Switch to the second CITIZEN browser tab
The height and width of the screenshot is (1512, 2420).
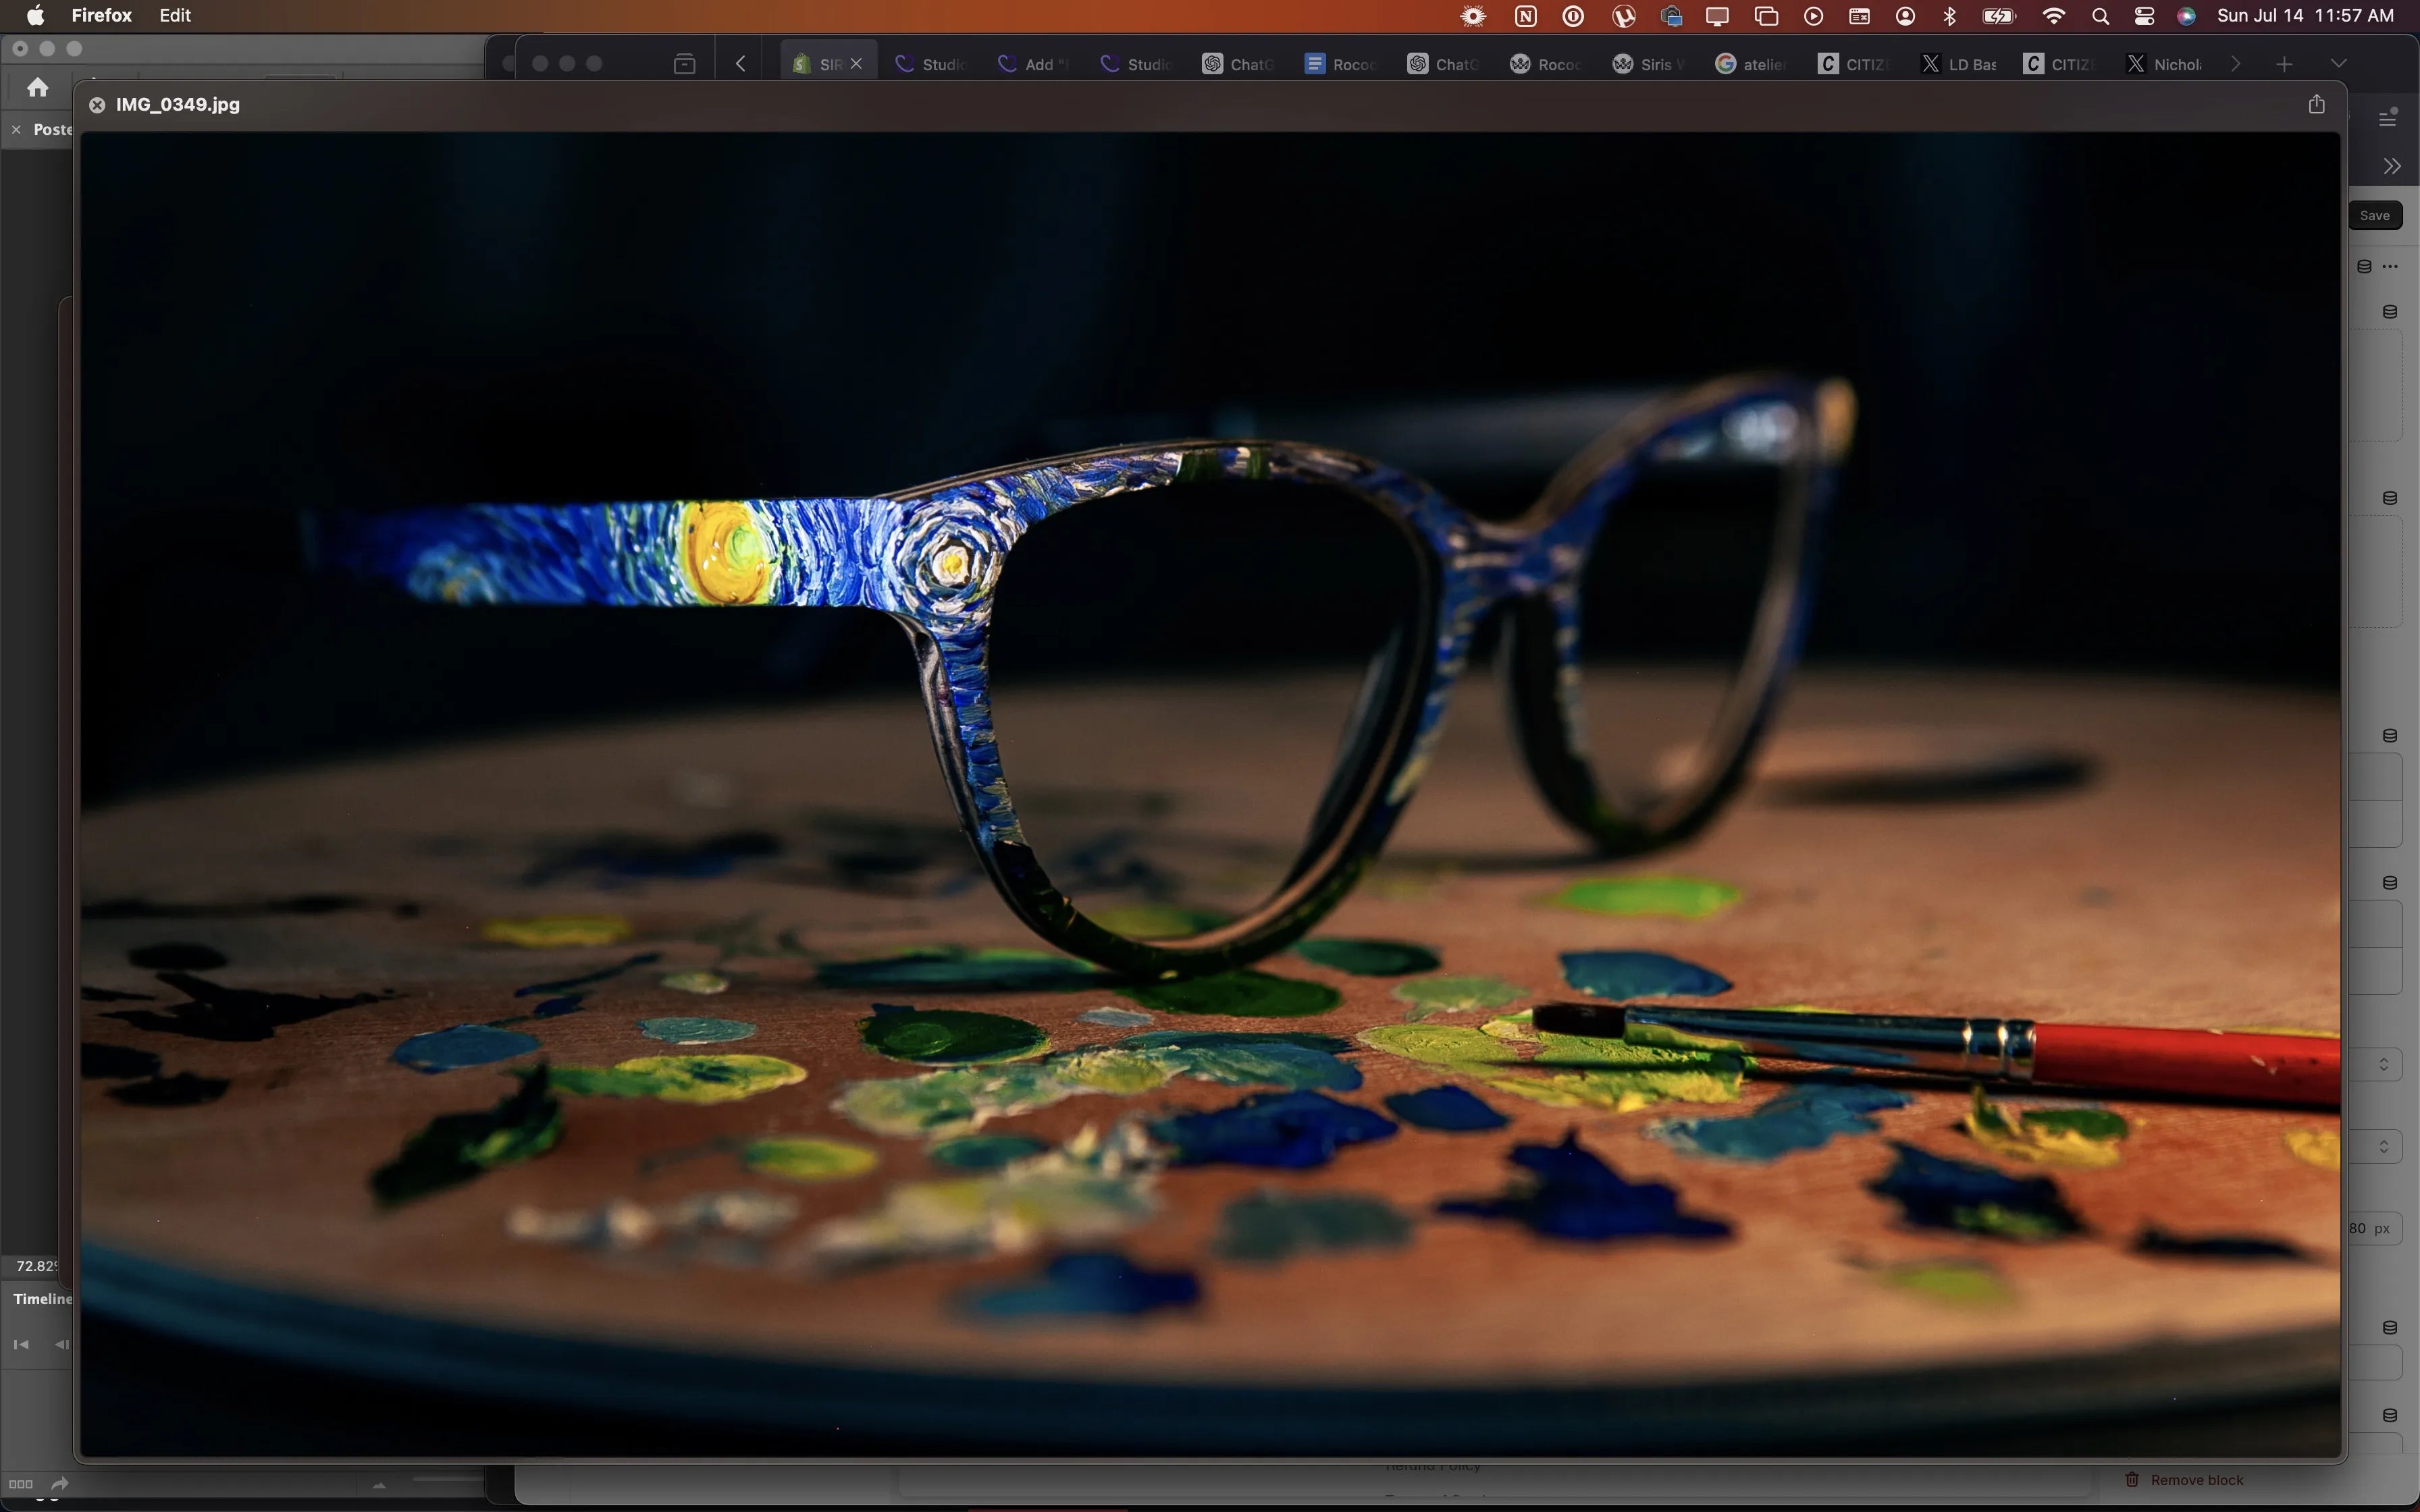pos(2059,64)
